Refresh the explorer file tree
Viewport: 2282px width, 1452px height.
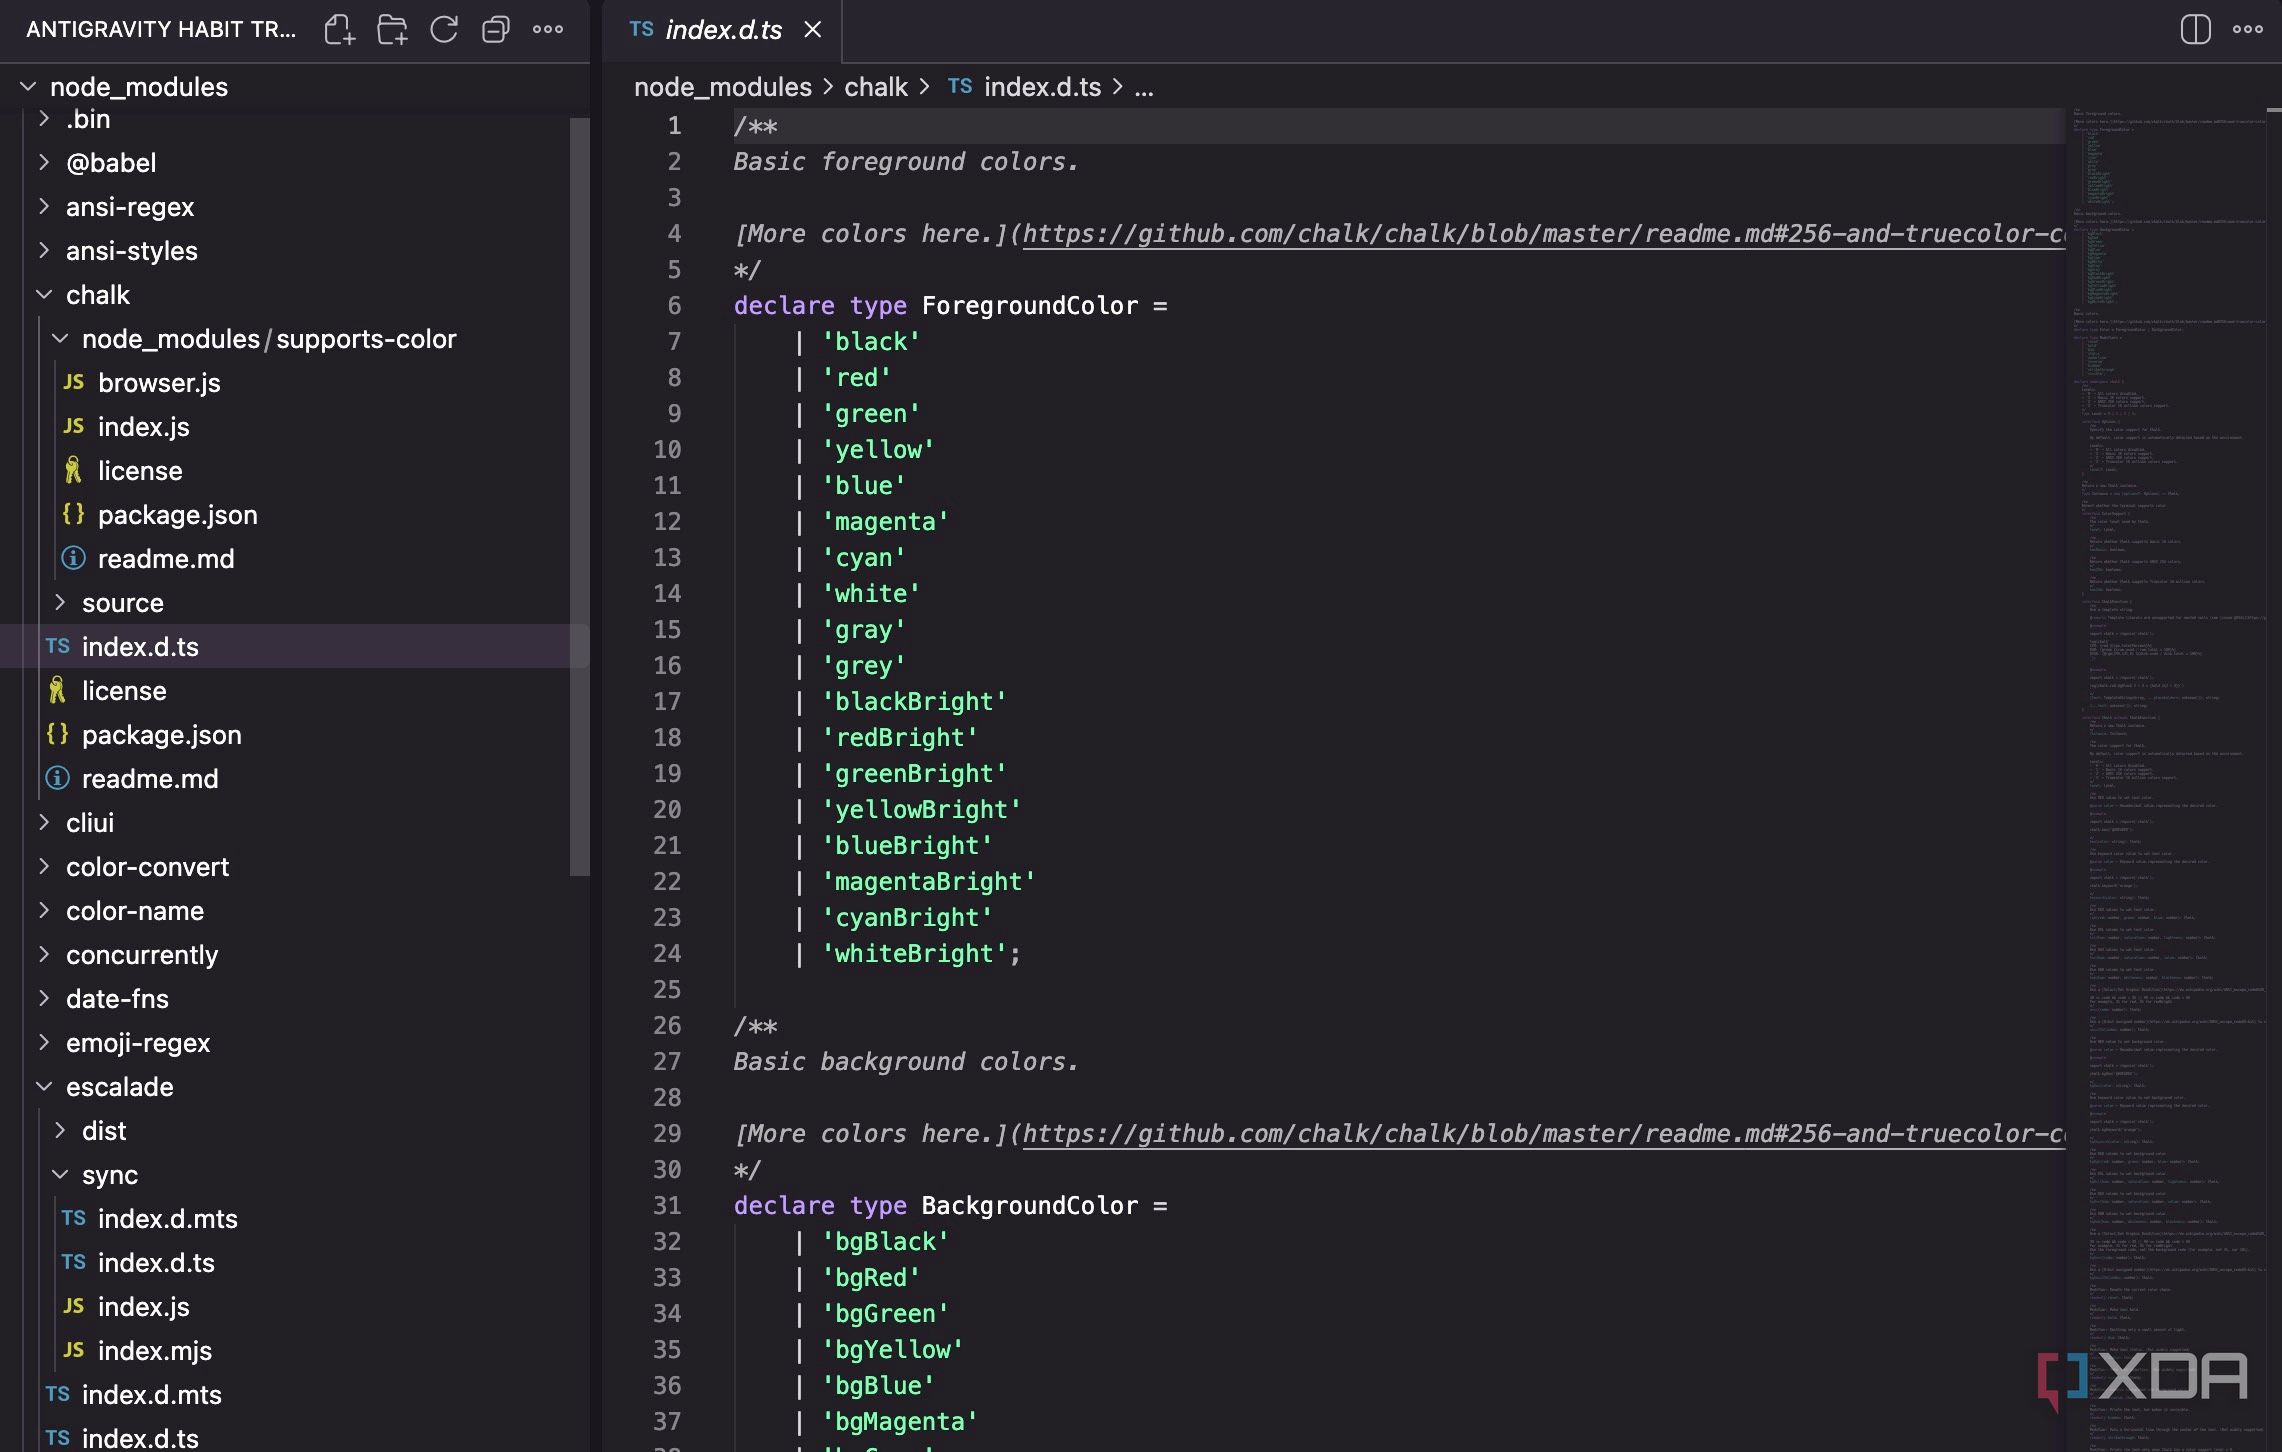tap(444, 29)
